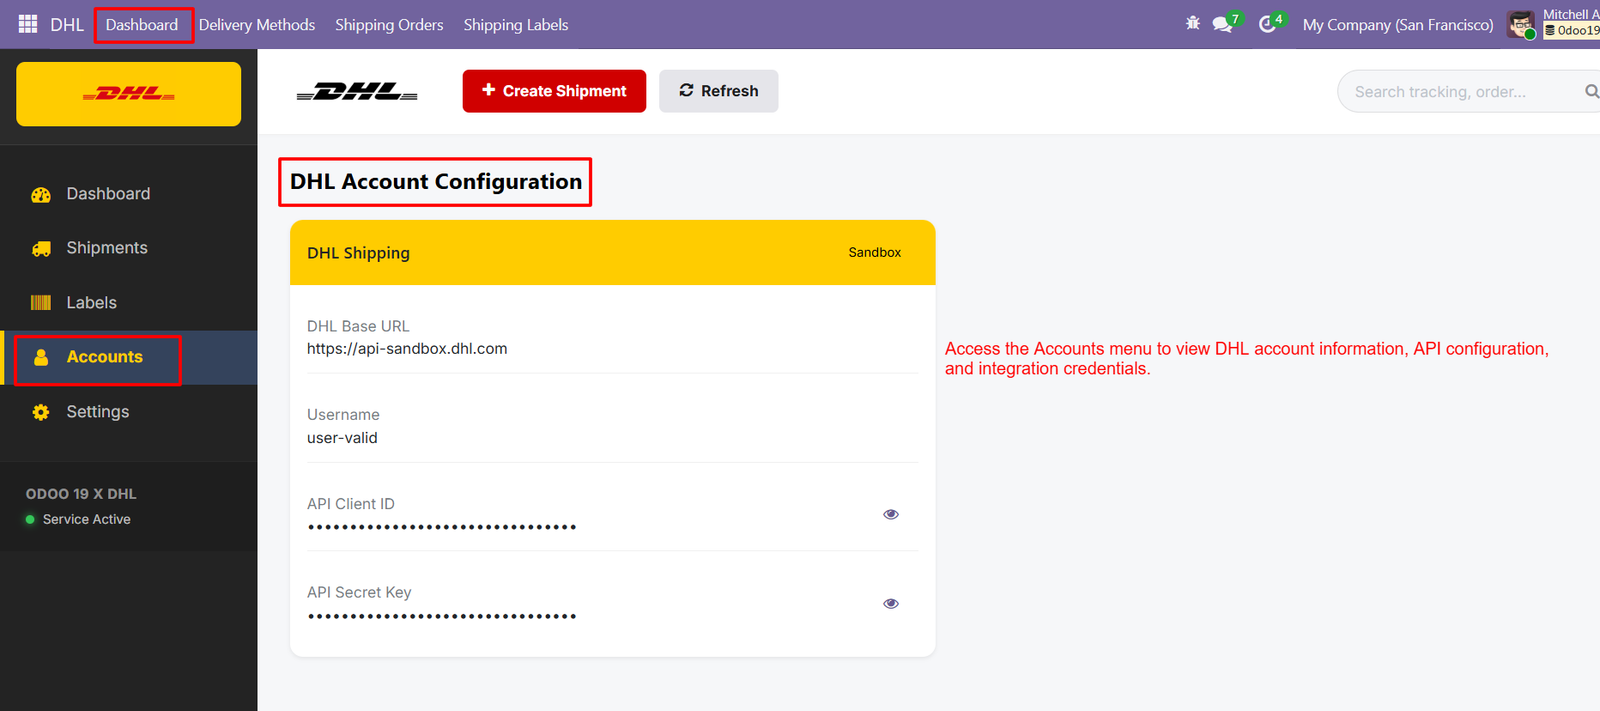
Task: Open the activities clock icon with badge 4
Action: tap(1270, 23)
